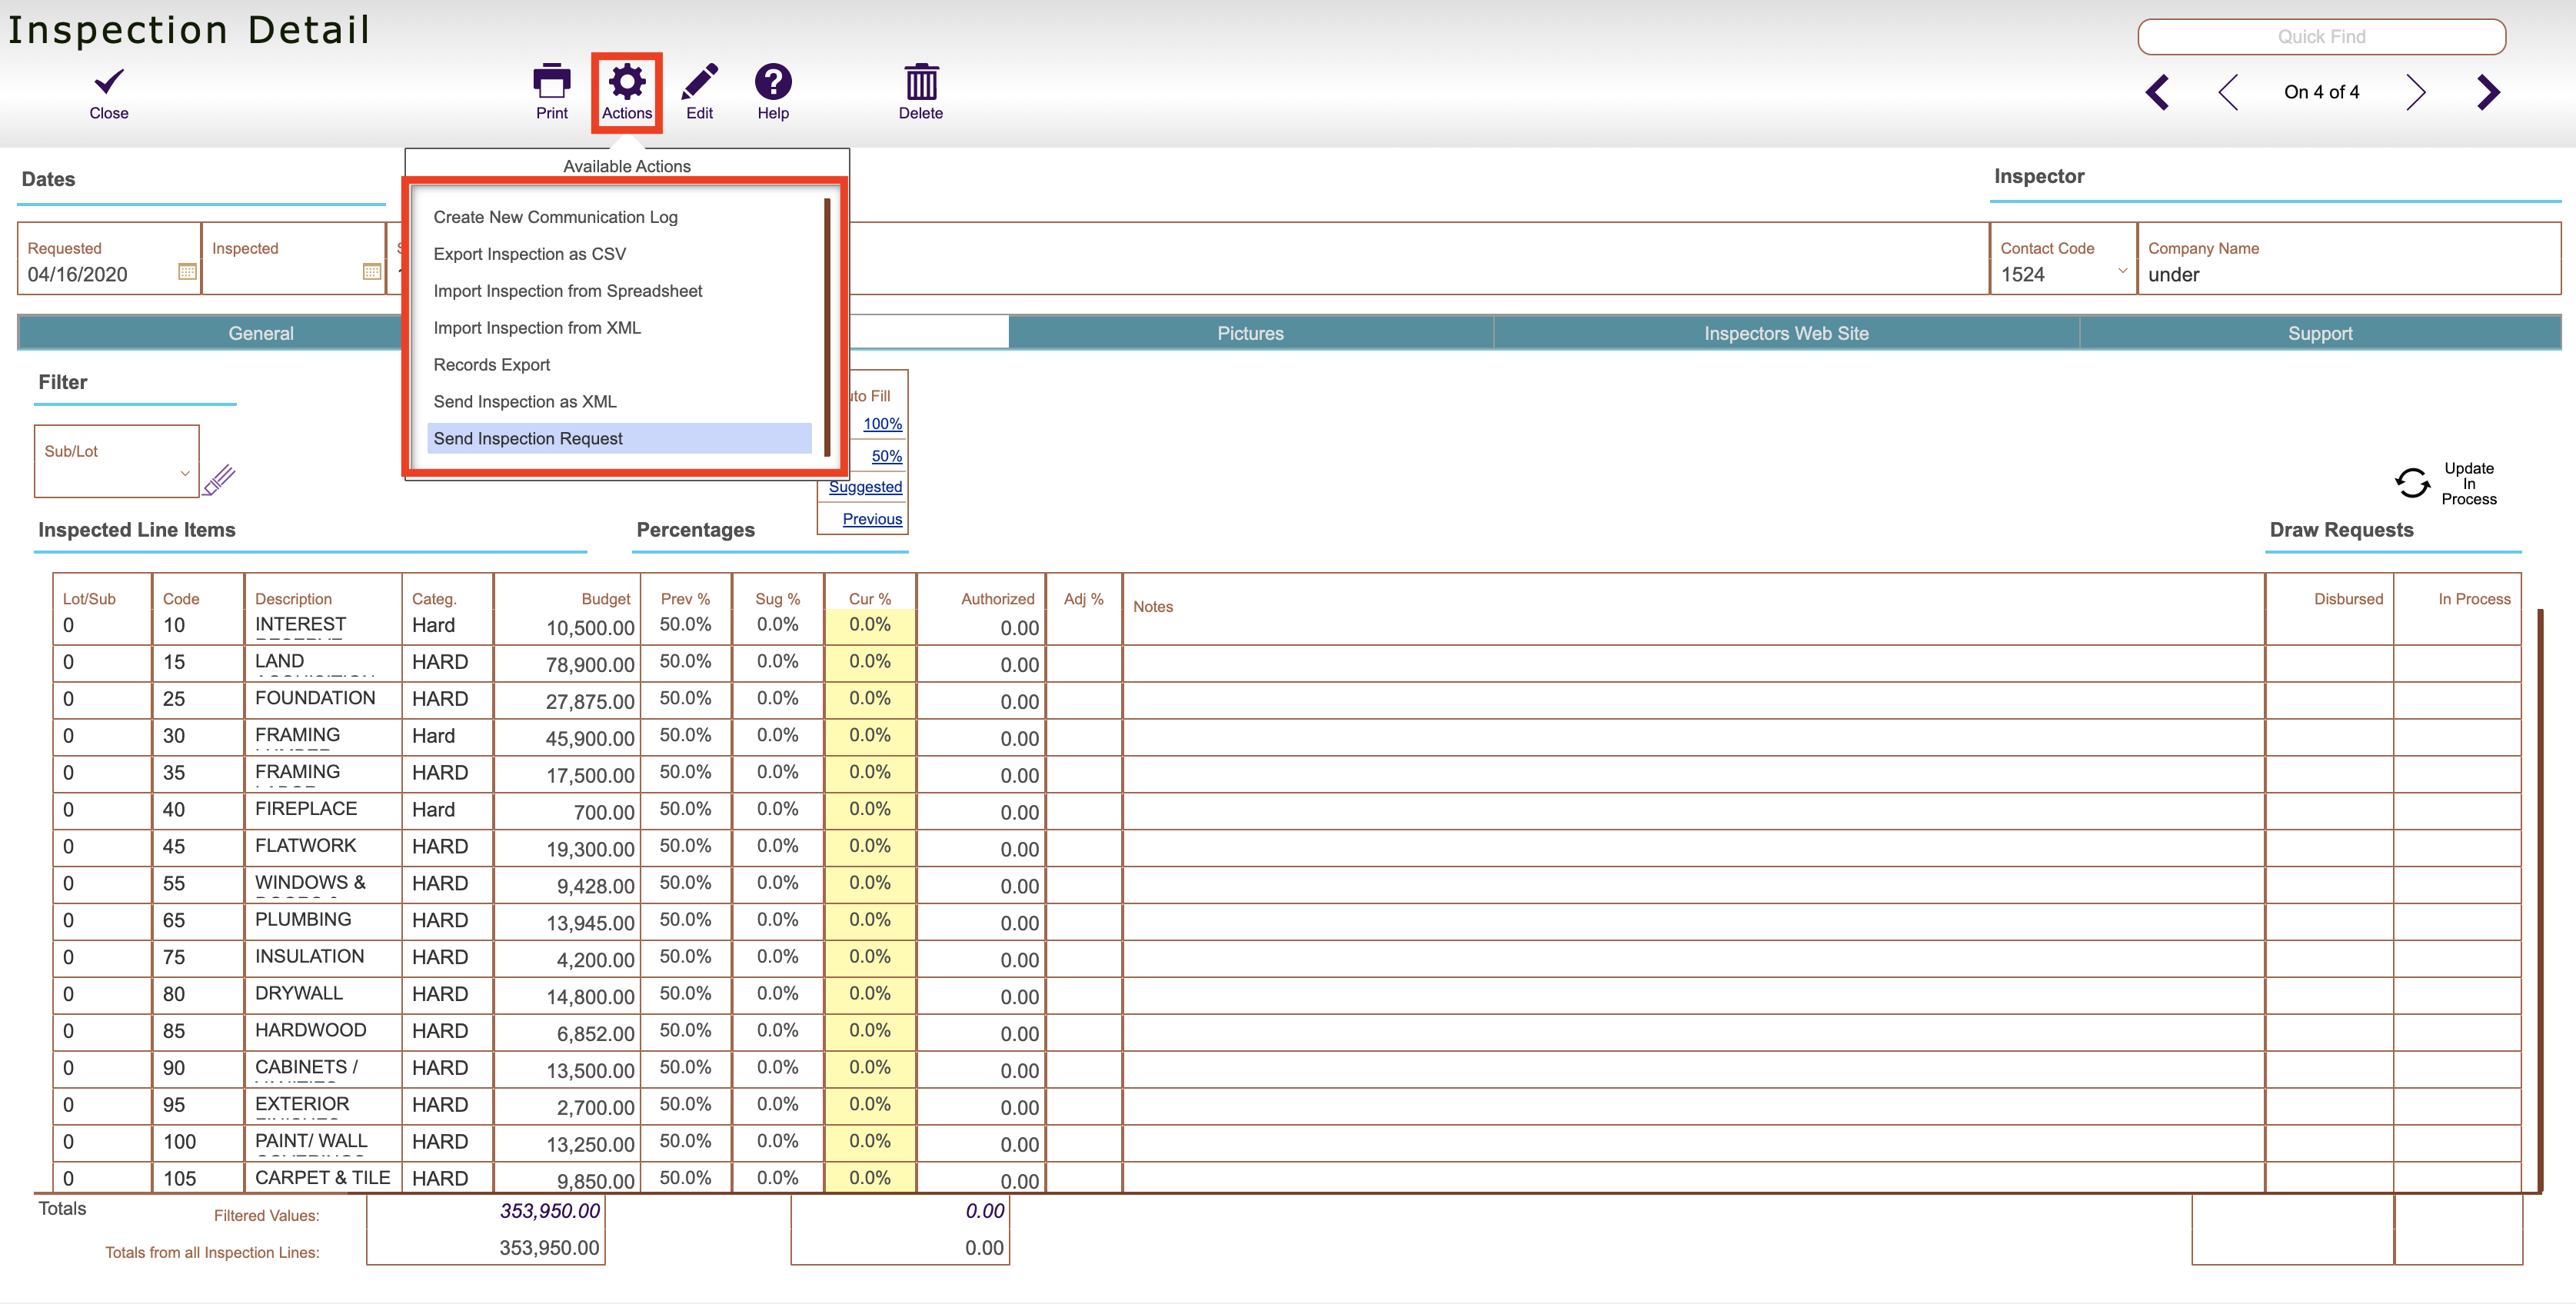Choose Export Inspection as CSV action
Image resolution: width=2576 pixels, height=1304 pixels.
pyautogui.click(x=529, y=254)
